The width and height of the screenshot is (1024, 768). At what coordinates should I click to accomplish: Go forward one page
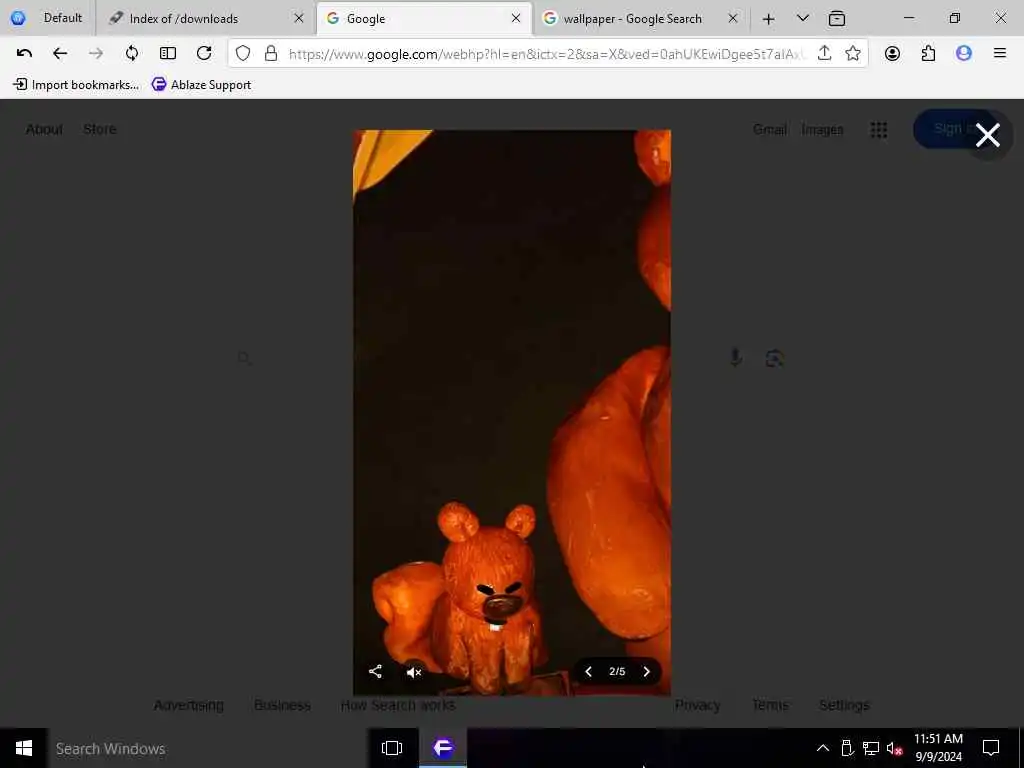click(x=96, y=54)
